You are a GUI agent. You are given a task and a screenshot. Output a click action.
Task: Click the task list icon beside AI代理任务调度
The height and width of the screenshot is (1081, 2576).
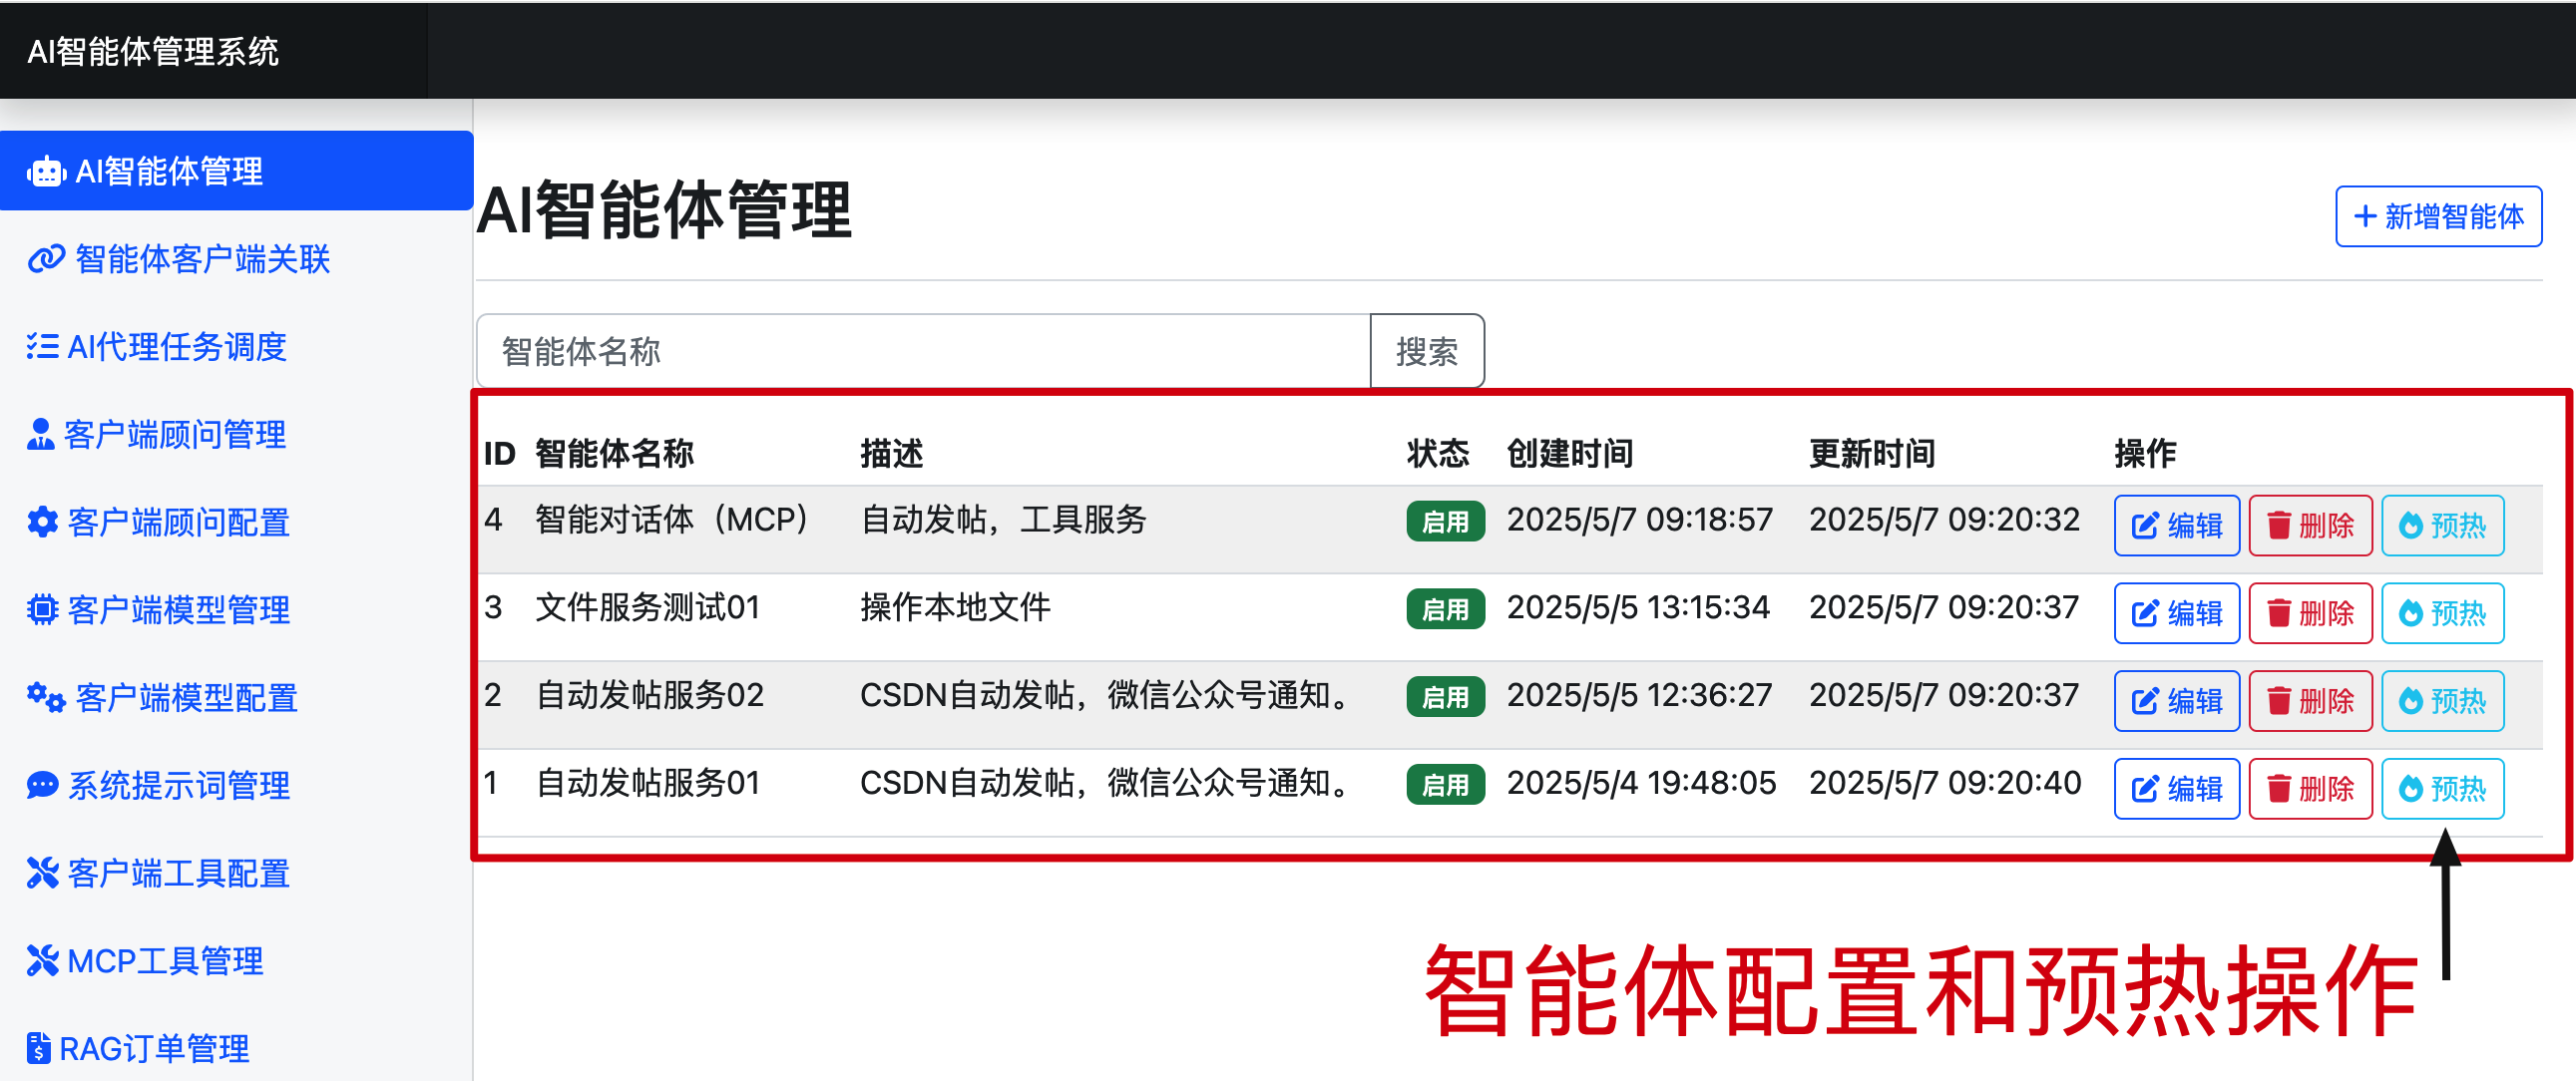coord(42,347)
